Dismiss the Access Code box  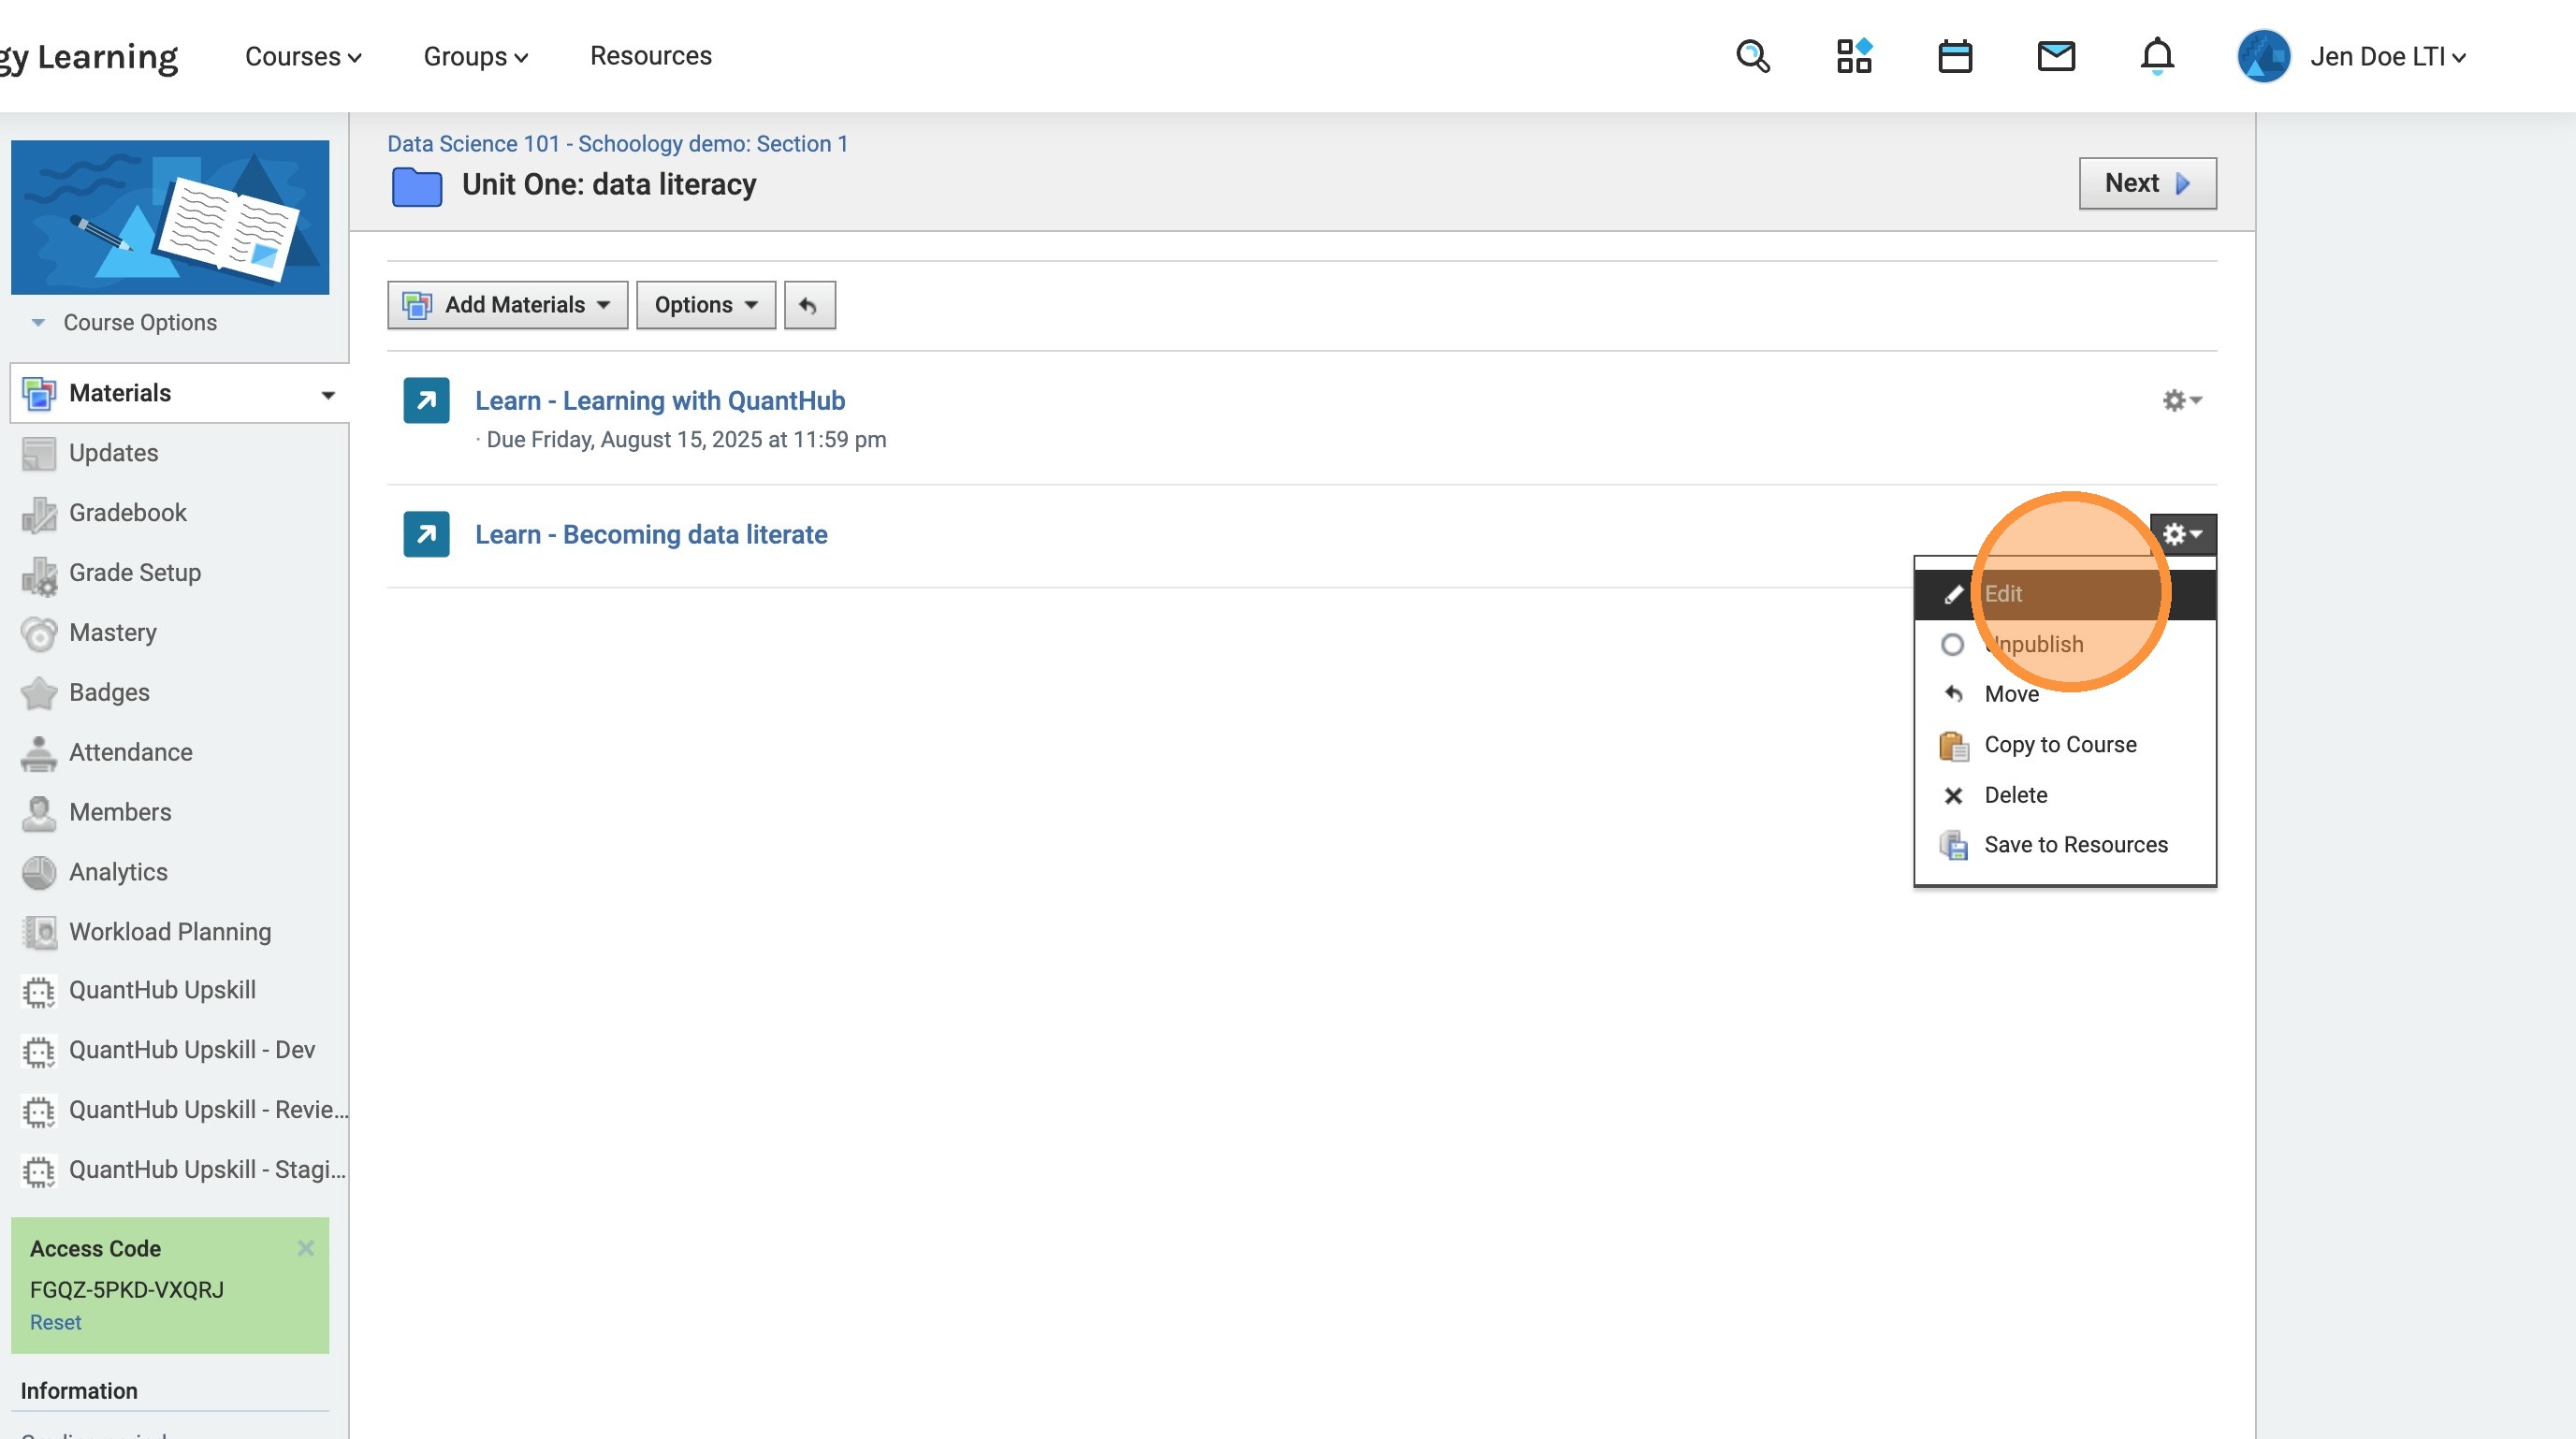click(306, 1247)
